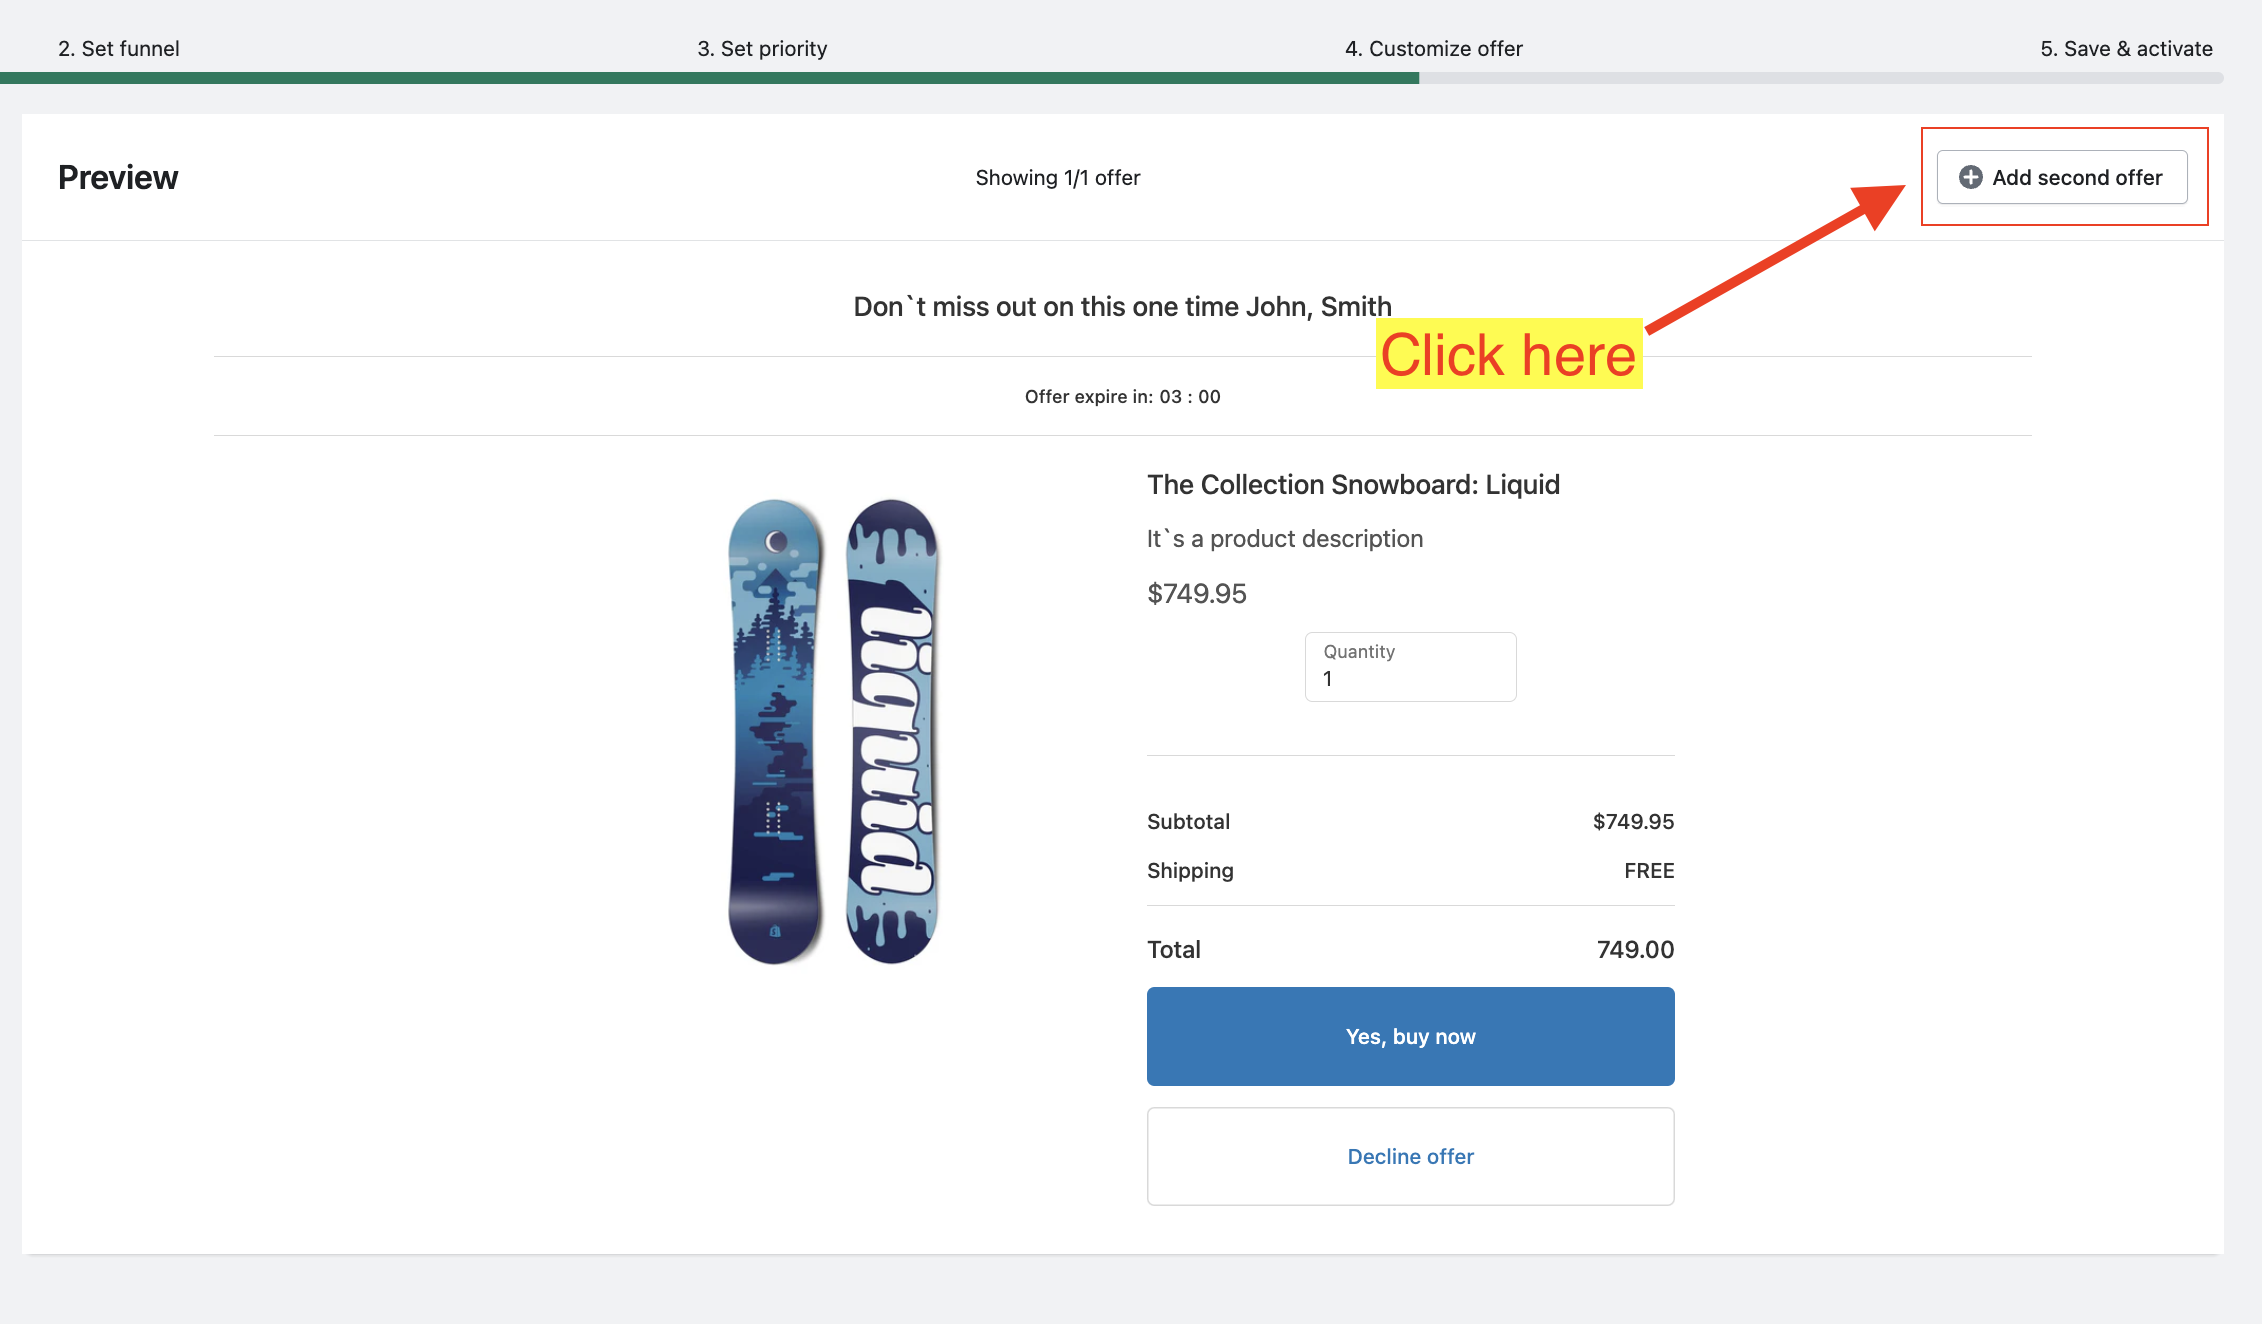Click the Liquid lettering snowboard image
Screen dimensions: 2262x1324
pyautogui.click(x=891, y=731)
